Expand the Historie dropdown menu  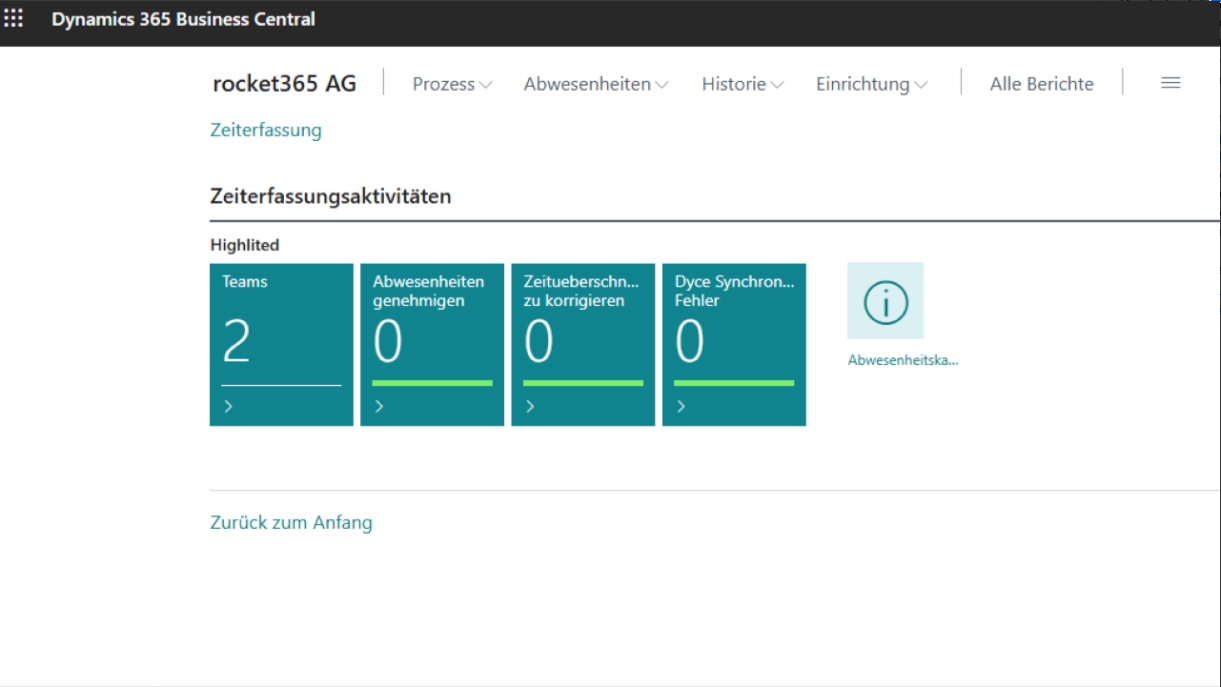coord(742,84)
